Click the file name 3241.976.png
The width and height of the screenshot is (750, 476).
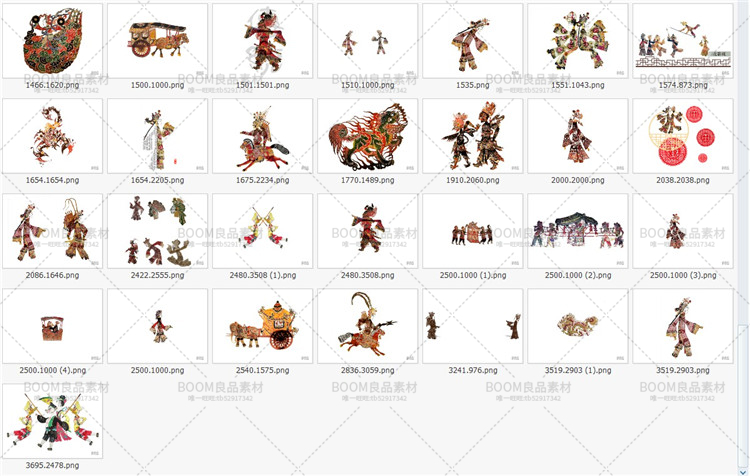[473, 370]
